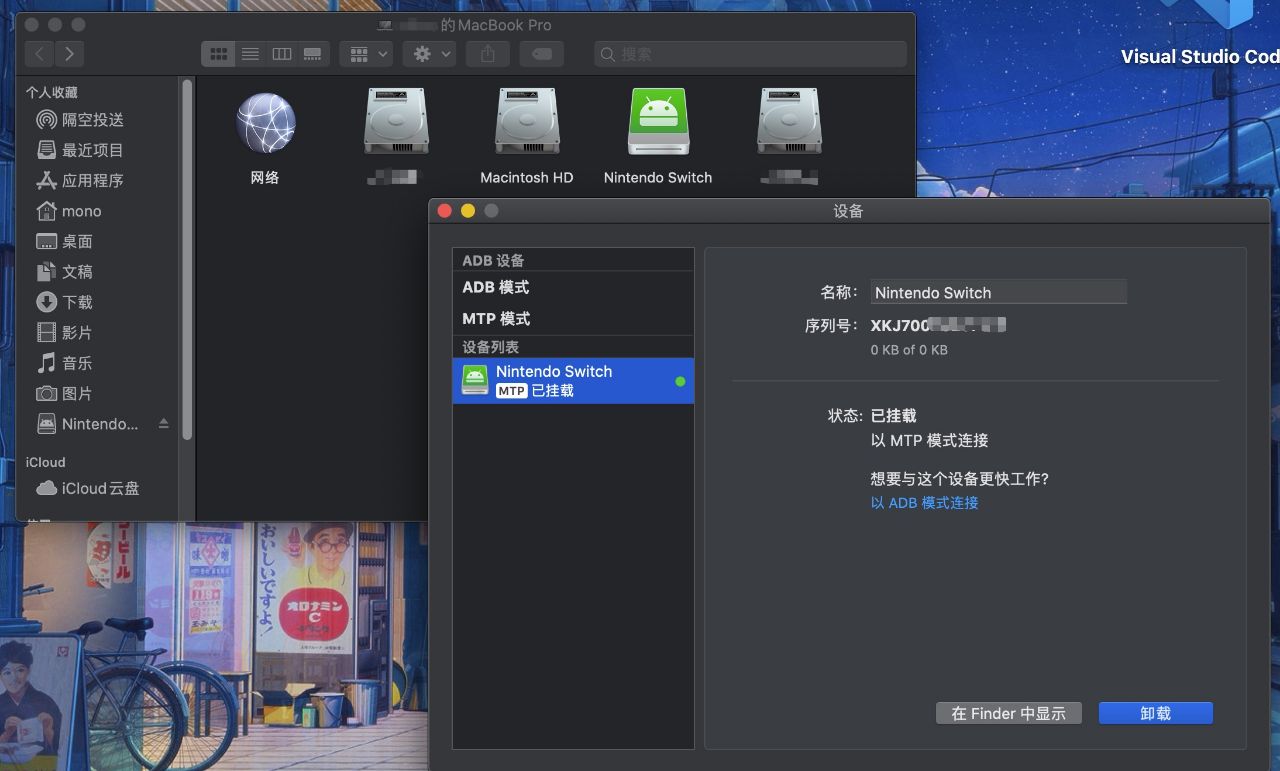Click the 0 KB of 0 KB text

click(x=909, y=350)
